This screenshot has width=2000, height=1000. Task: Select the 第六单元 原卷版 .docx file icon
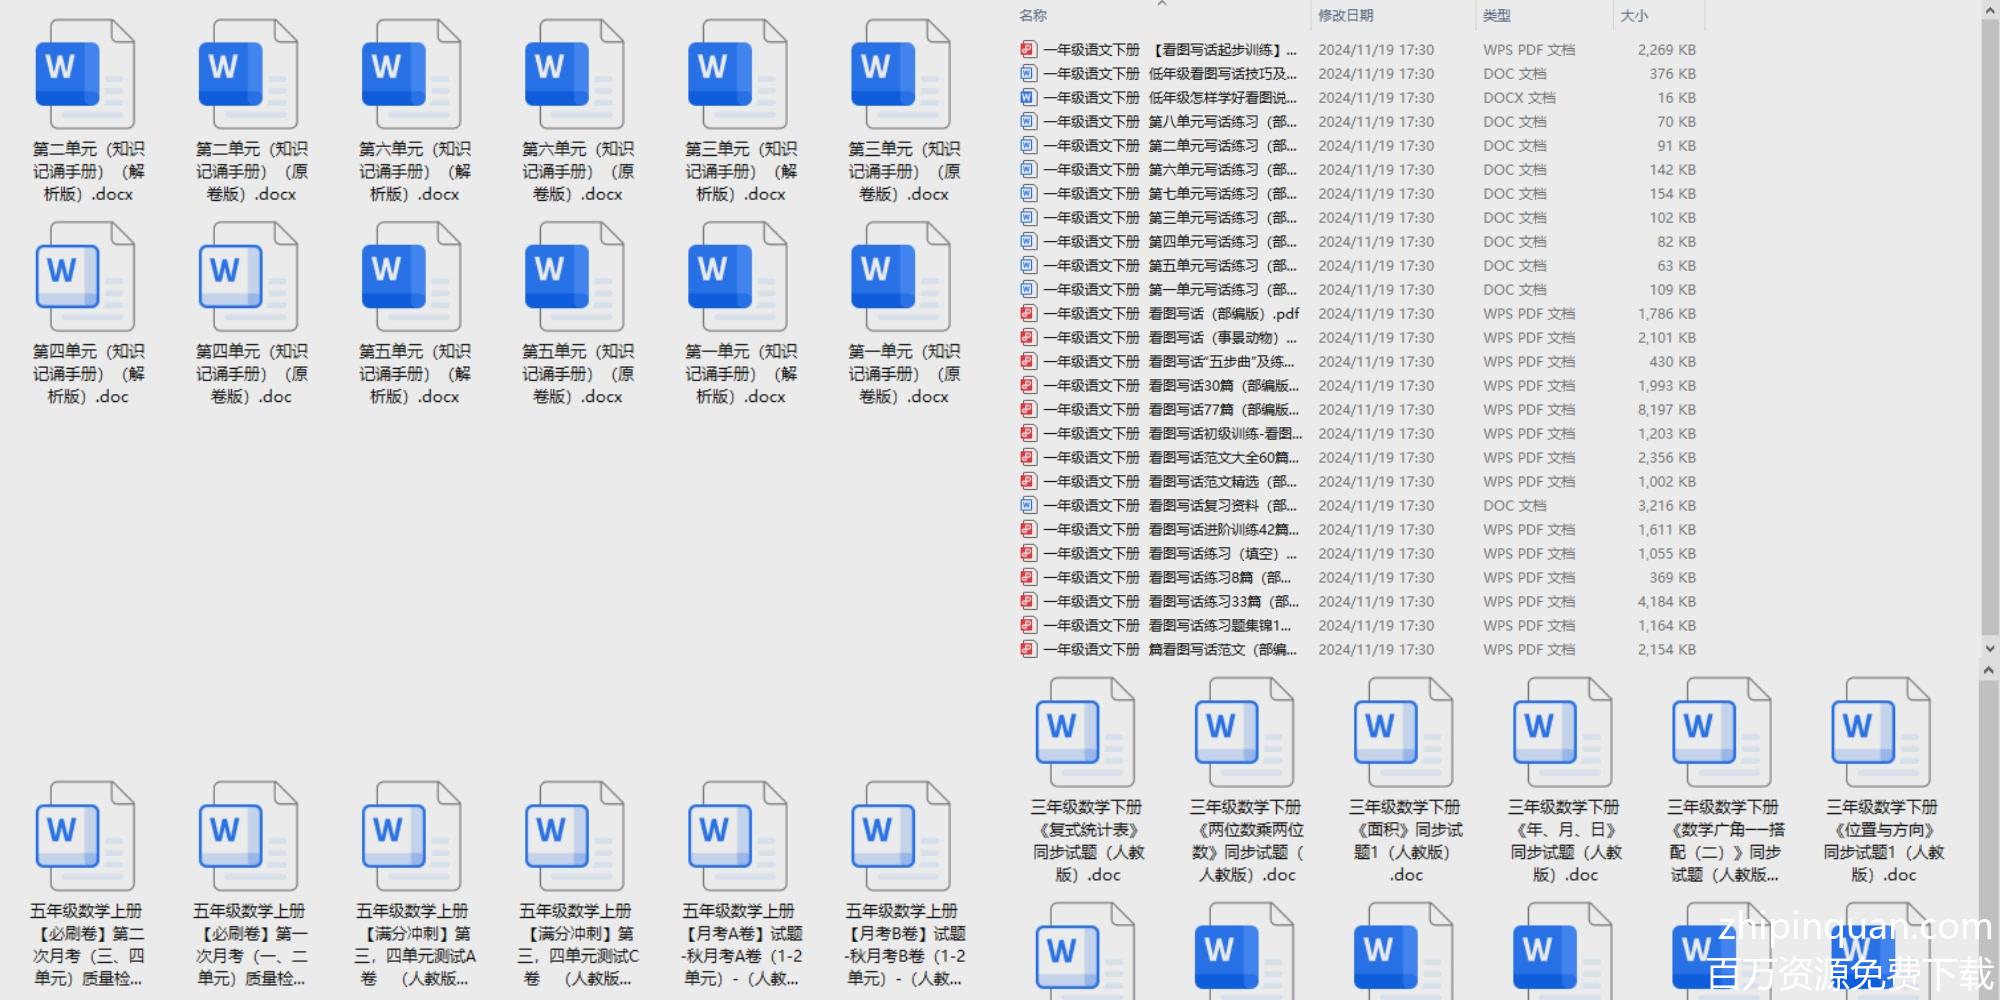[x=574, y=75]
